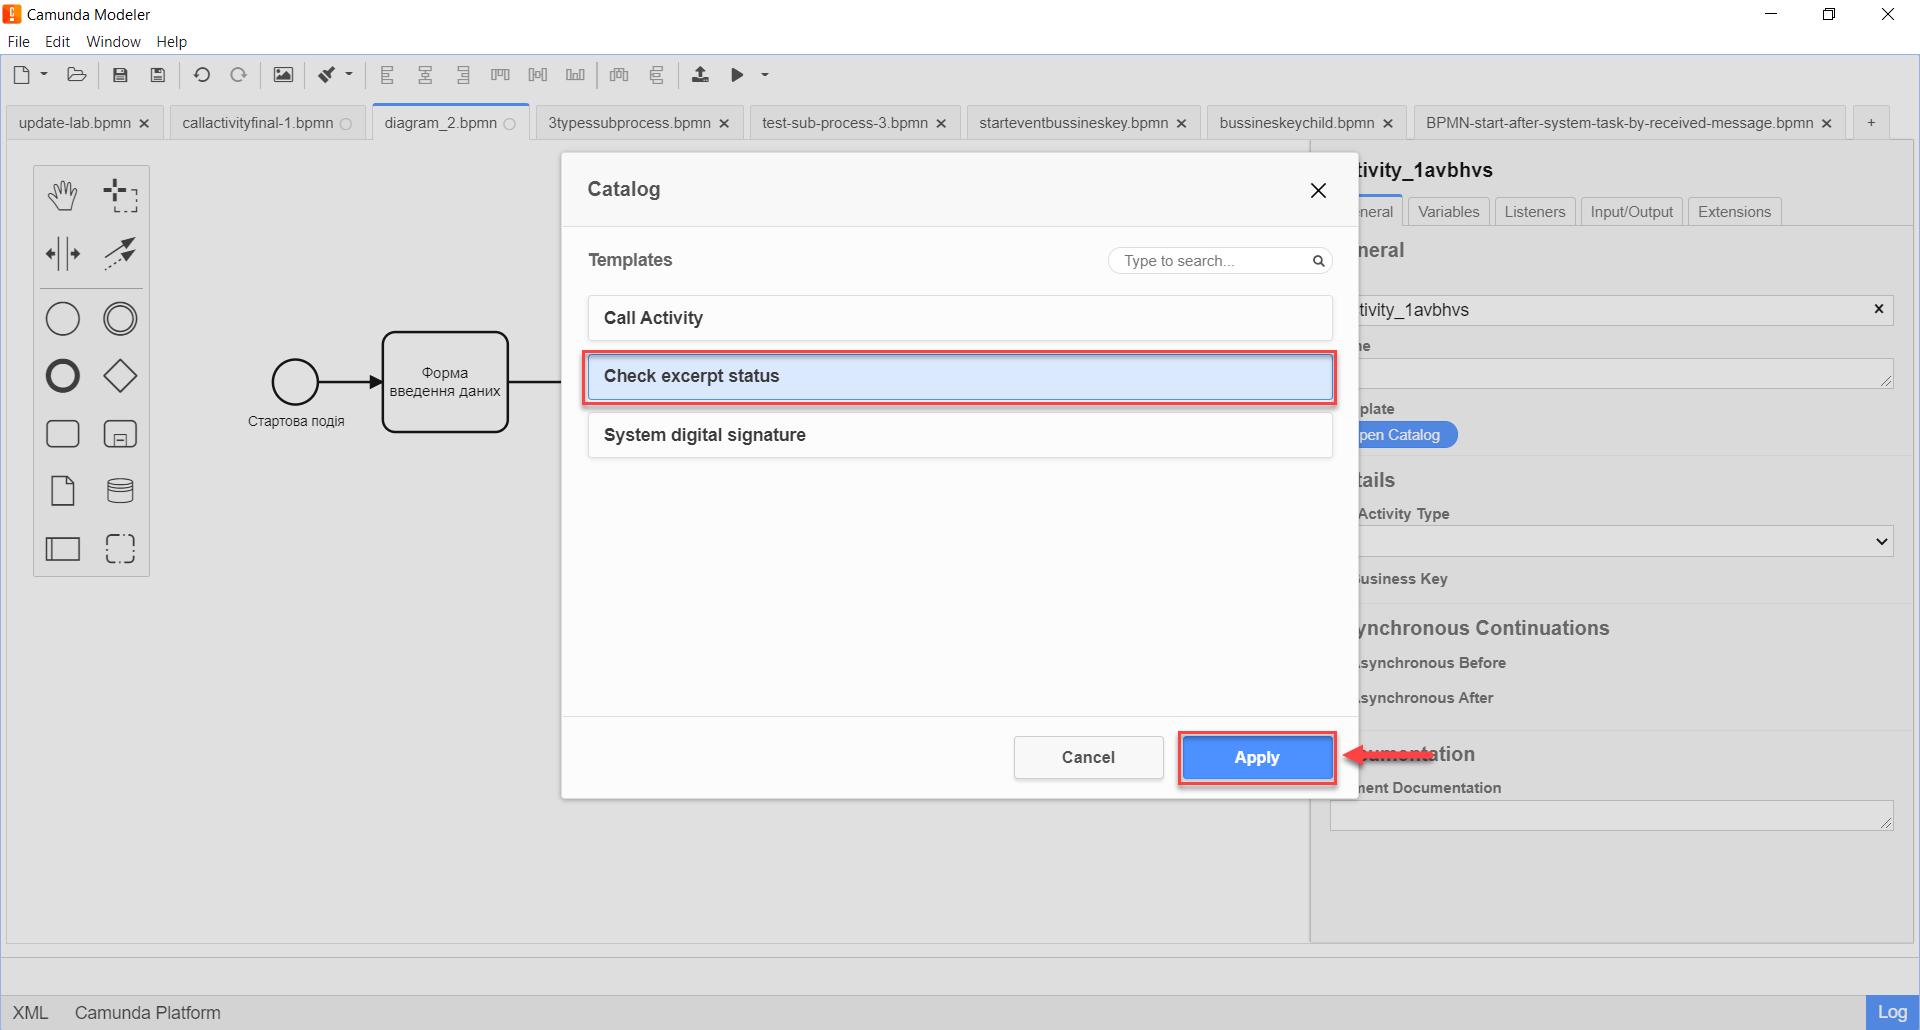Image resolution: width=1920 pixels, height=1030 pixels.
Task: Open the color picker dropdown arrow
Action: (349, 75)
